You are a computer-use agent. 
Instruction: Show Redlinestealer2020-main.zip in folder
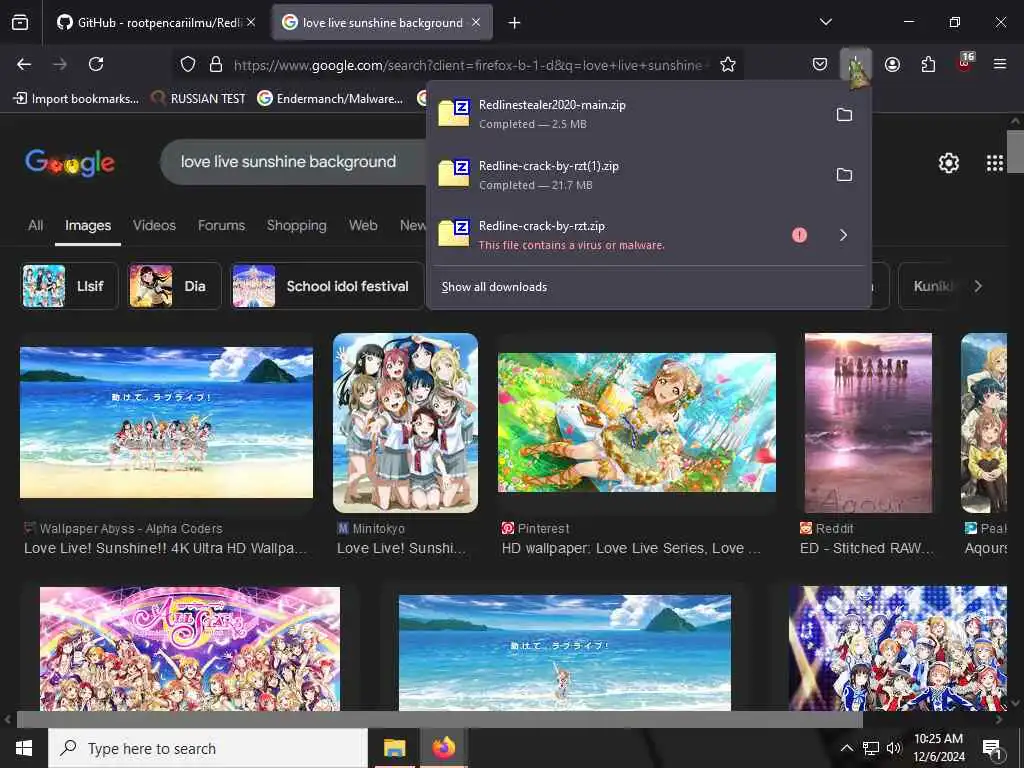tap(844, 114)
